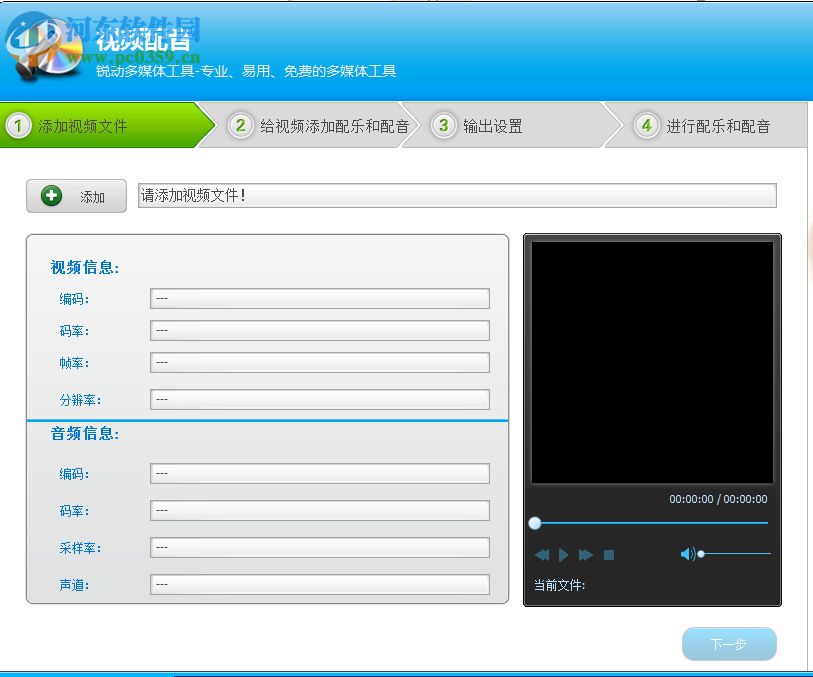
Task: Click the 采样率 field
Action: [x=320, y=548]
